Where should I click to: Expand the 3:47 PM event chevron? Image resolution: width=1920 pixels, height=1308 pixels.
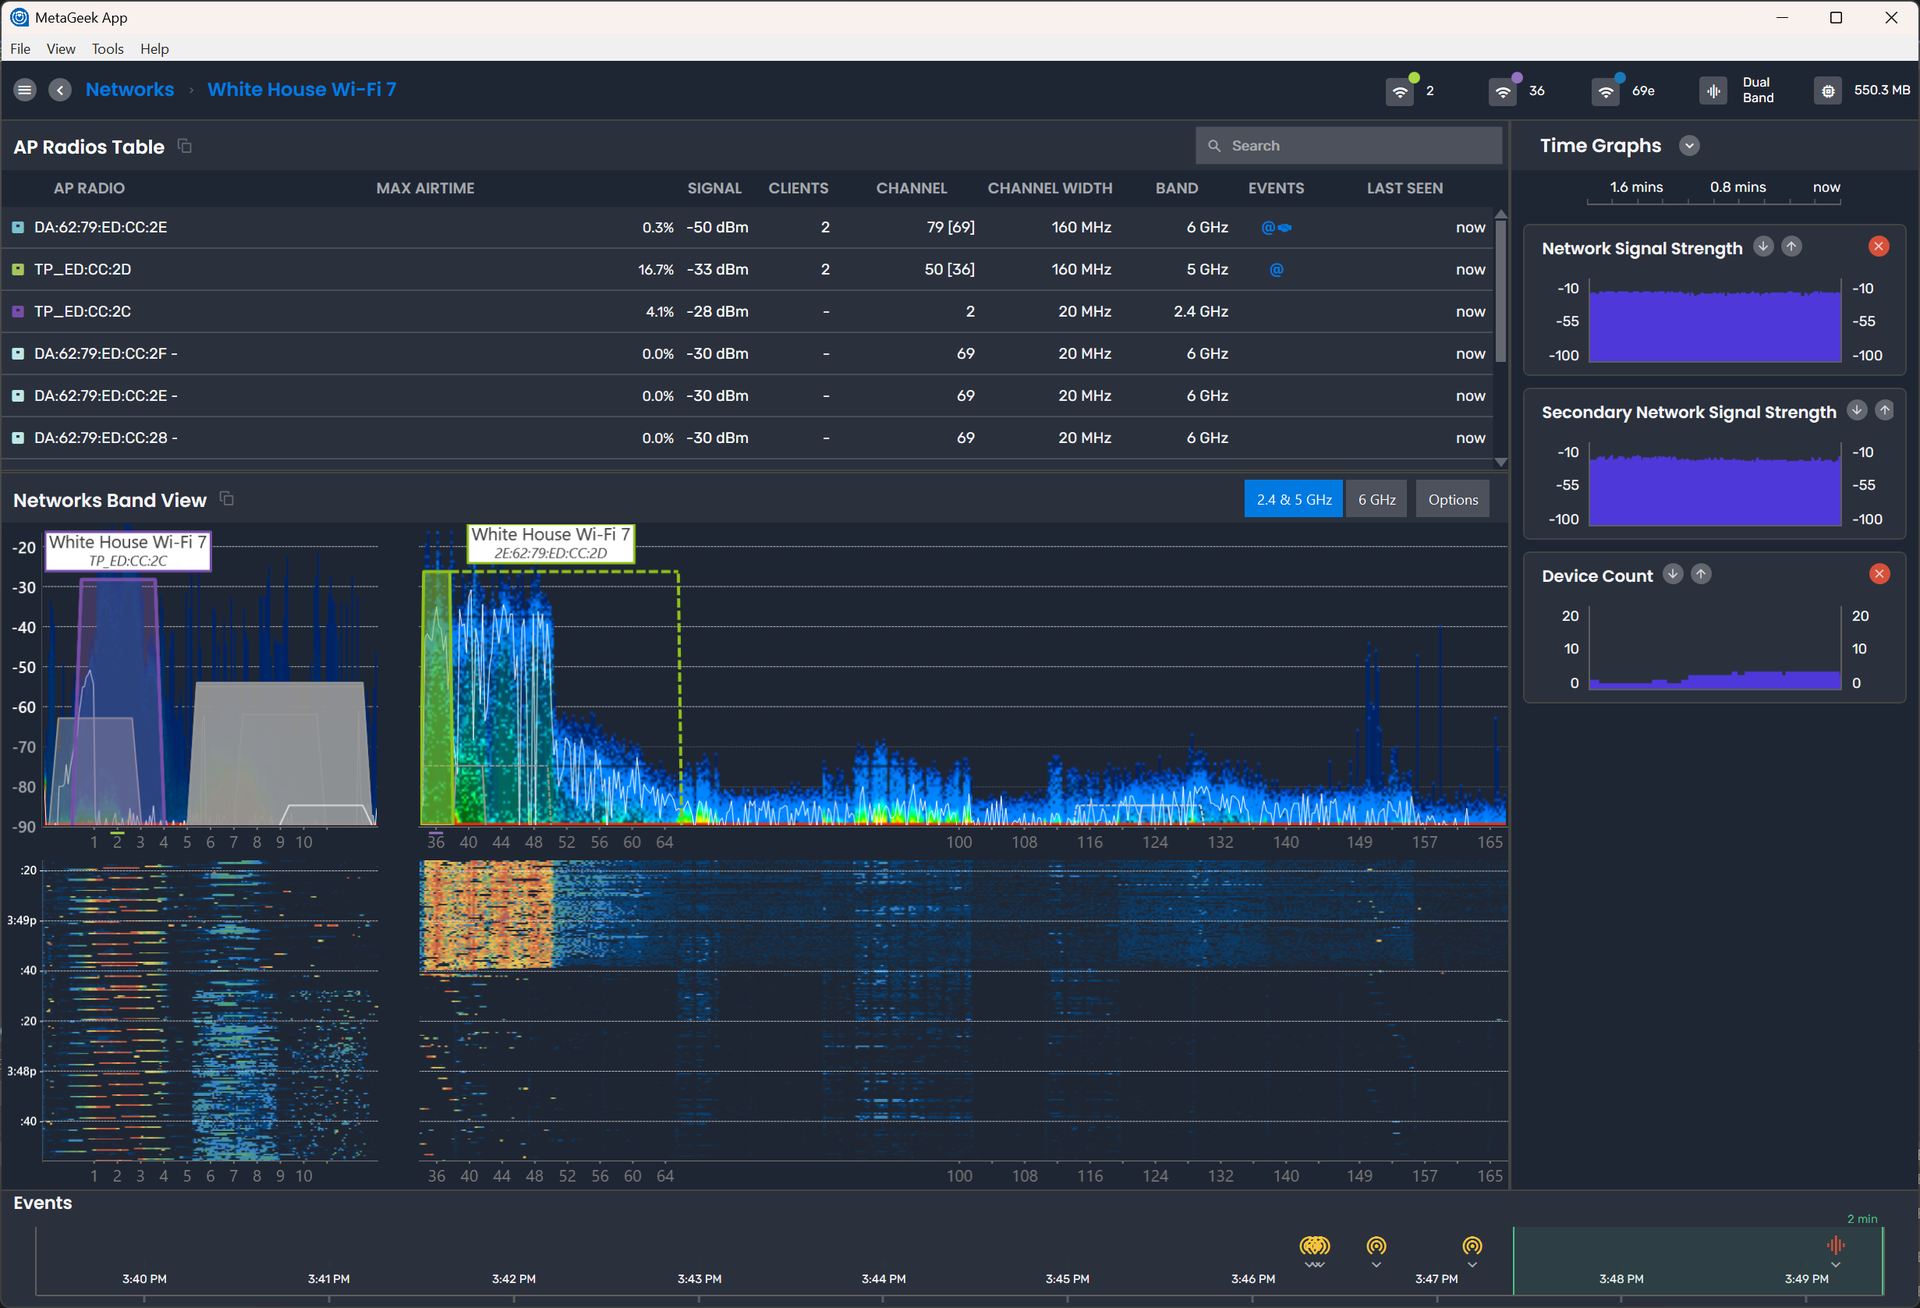(x=1472, y=1266)
